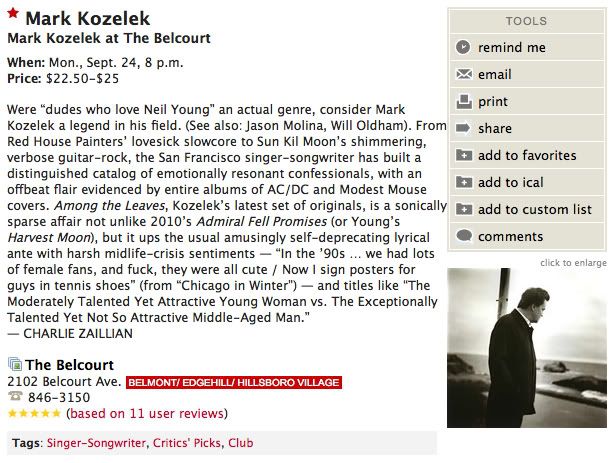Click the venue icon beside The Belcourt
The height and width of the screenshot is (463, 614).
tap(14, 364)
